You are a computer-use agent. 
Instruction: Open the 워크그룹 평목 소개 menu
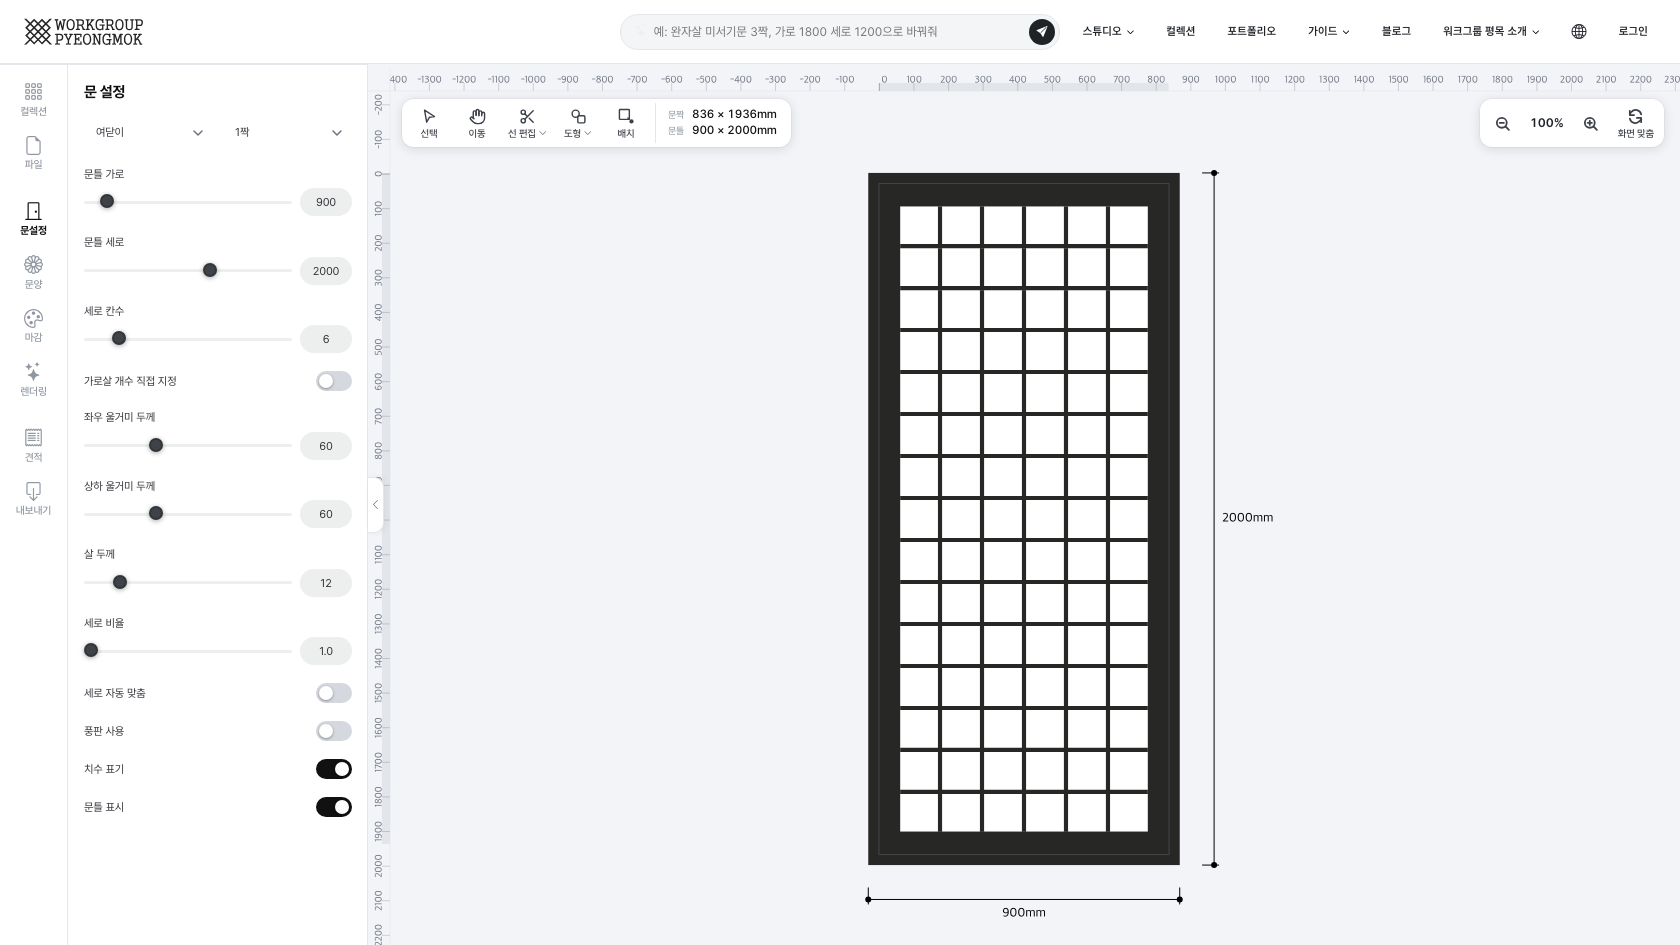(x=1491, y=32)
